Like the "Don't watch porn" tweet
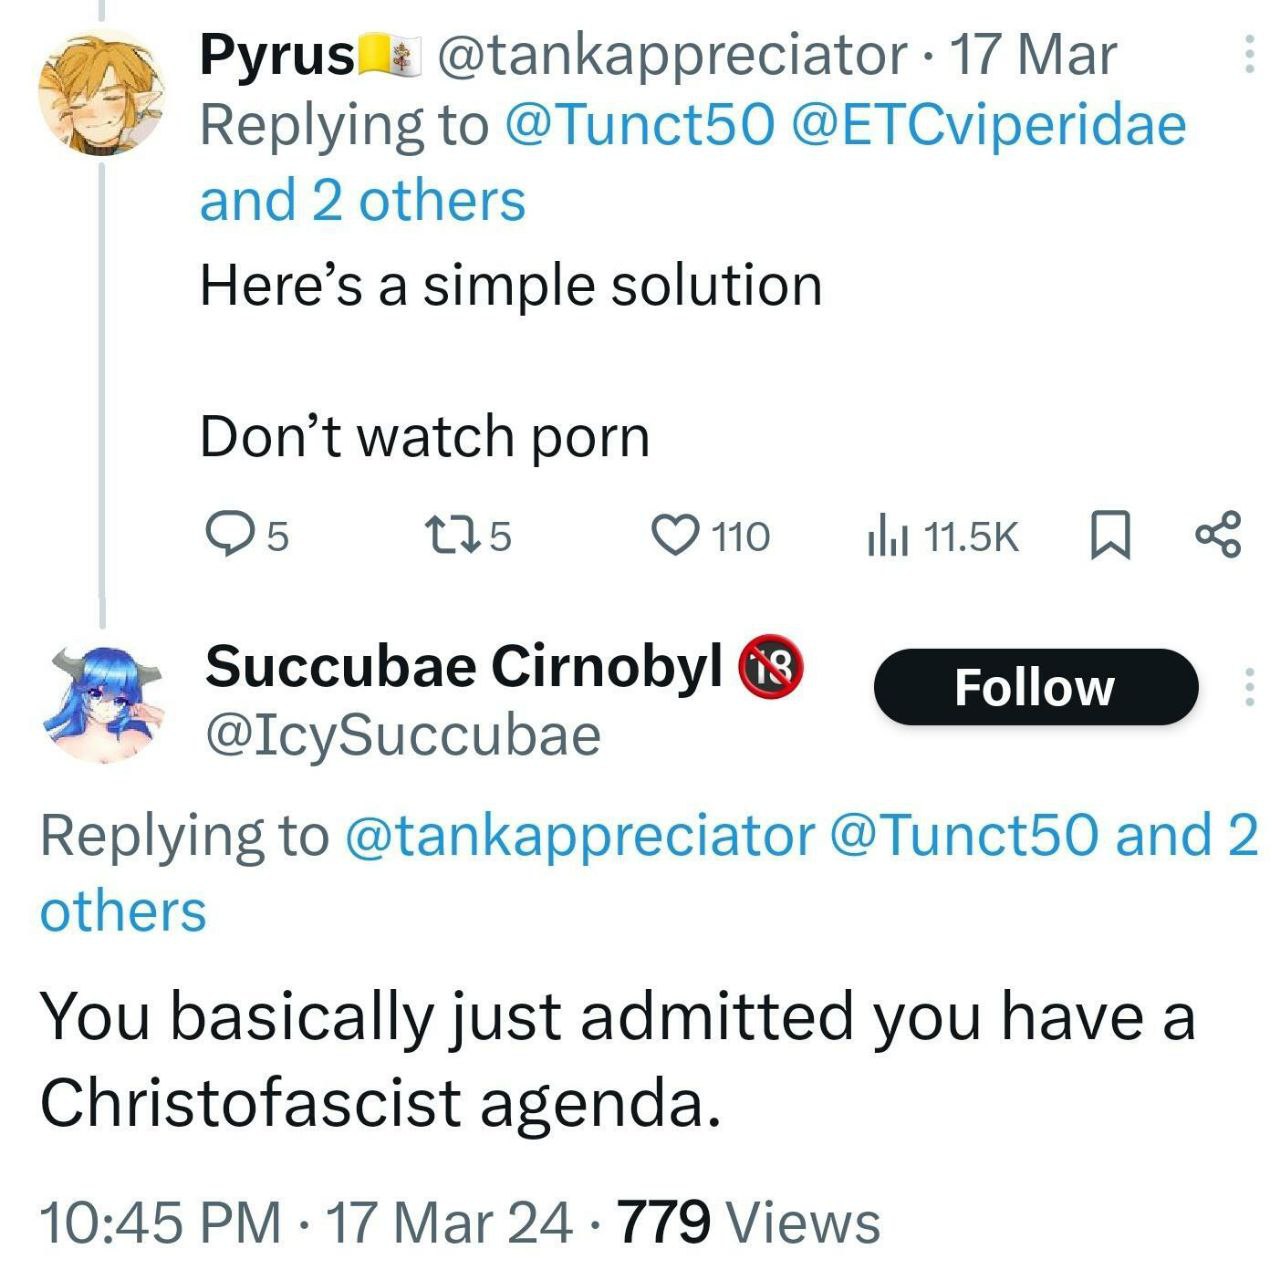 (x=676, y=534)
